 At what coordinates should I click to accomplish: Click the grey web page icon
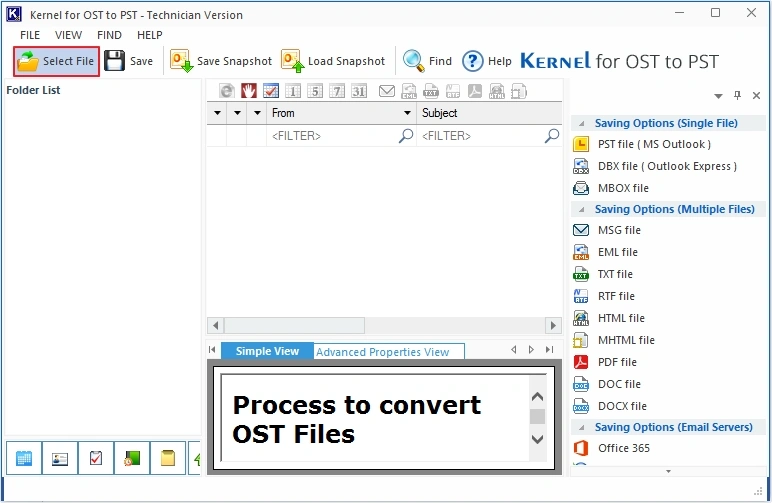[226, 91]
